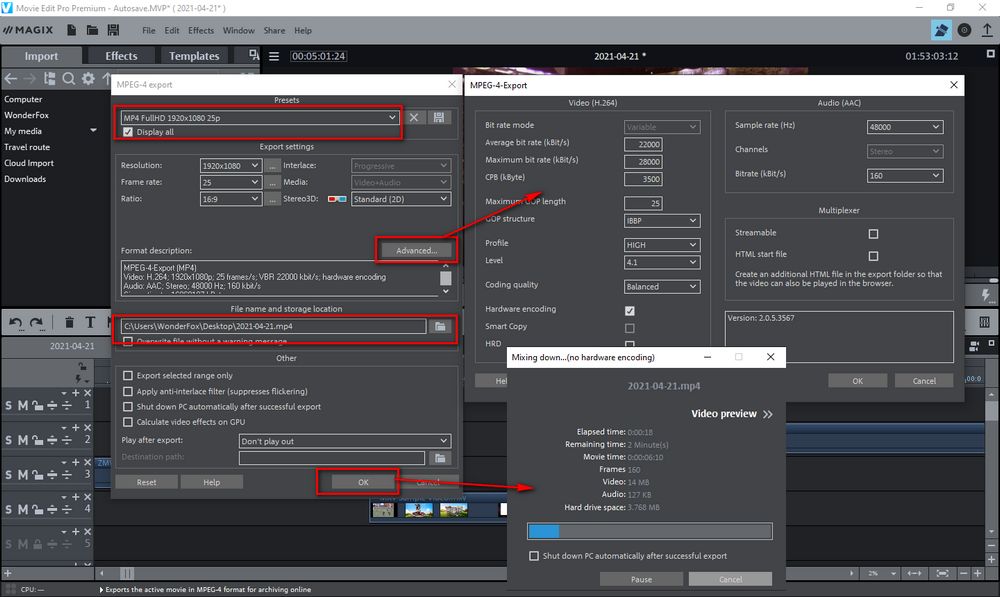Browse folder icon next to export file path
Image resolution: width=1000 pixels, height=597 pixels.
(440, 326)
